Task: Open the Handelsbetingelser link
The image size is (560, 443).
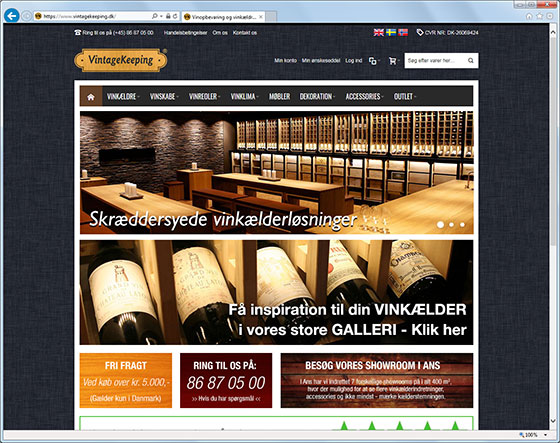Action: point(185,33)
